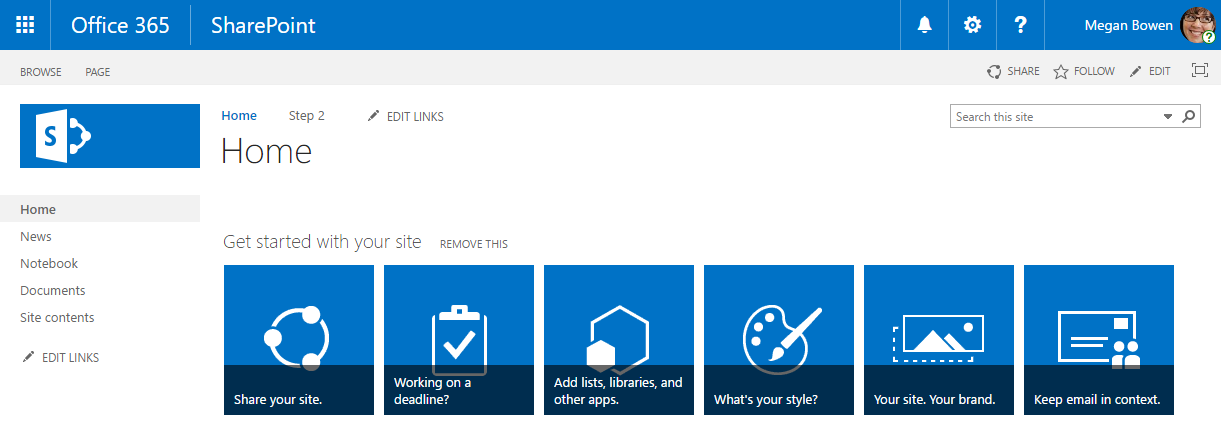Click EDIT LINKS in top navigation
Screen dimensions: 1221x447
pyautogui.click(x=406, y=117)
